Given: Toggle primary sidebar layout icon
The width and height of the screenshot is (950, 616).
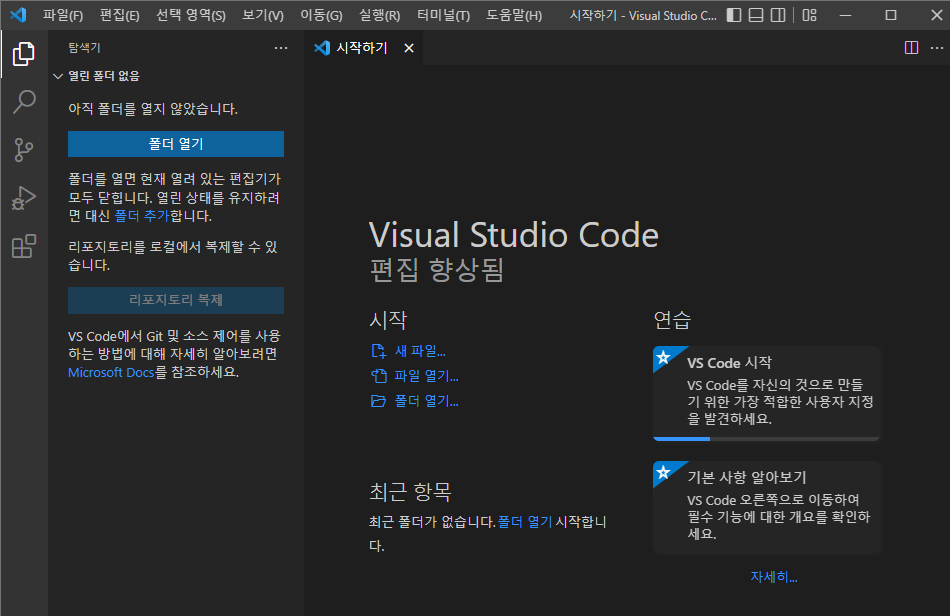Looking at the screenshot, I should click(x=734, y=15).
